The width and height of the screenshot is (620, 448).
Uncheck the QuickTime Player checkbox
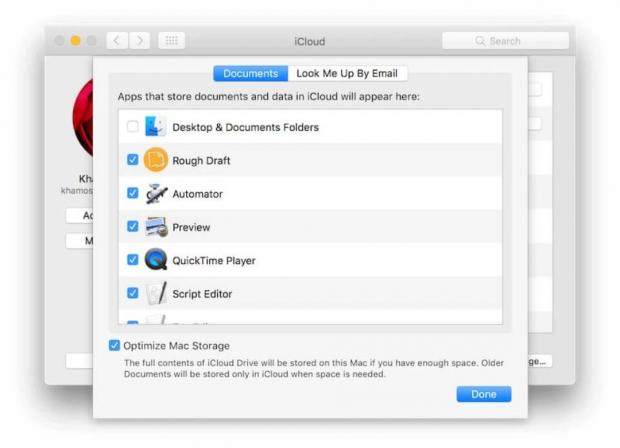133,260
